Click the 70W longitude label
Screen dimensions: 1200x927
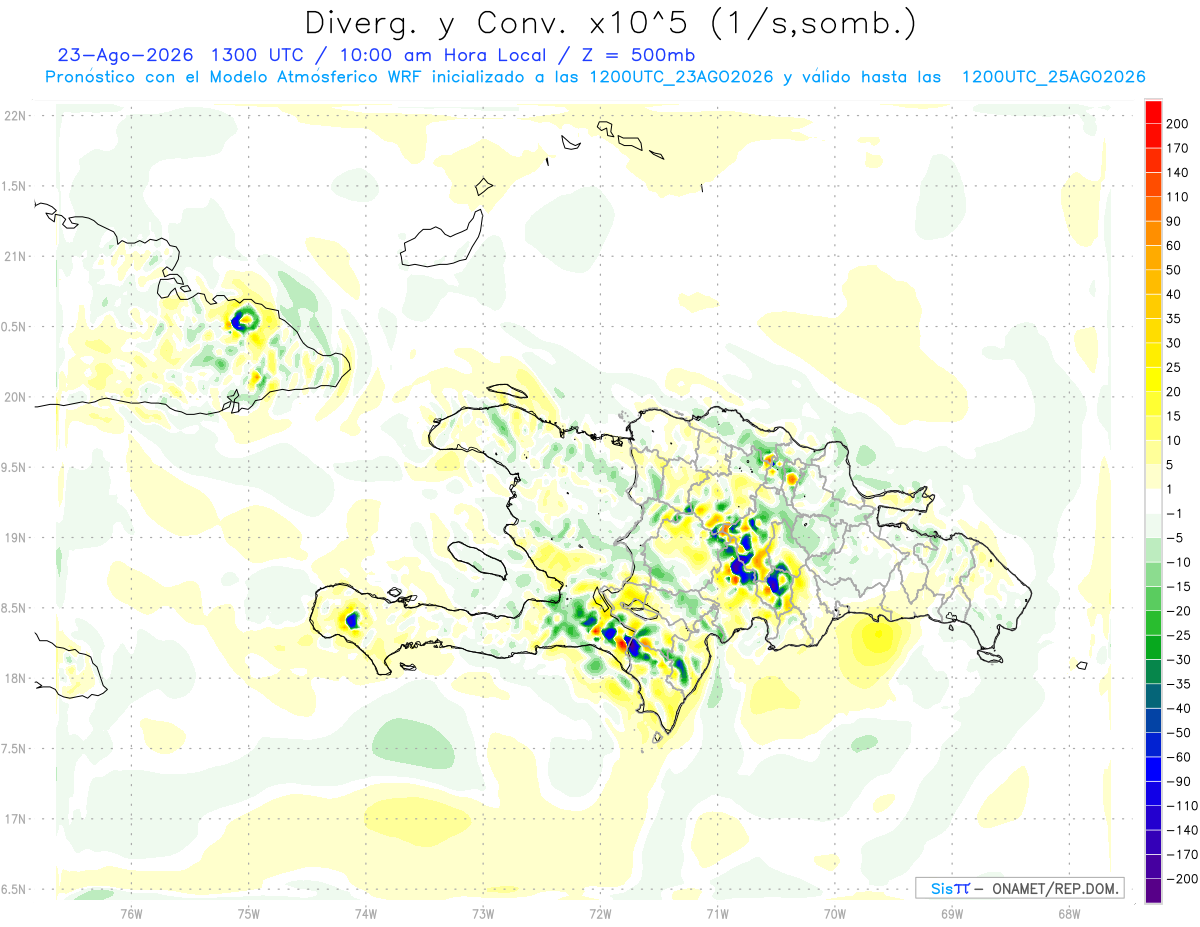(835, 913)
